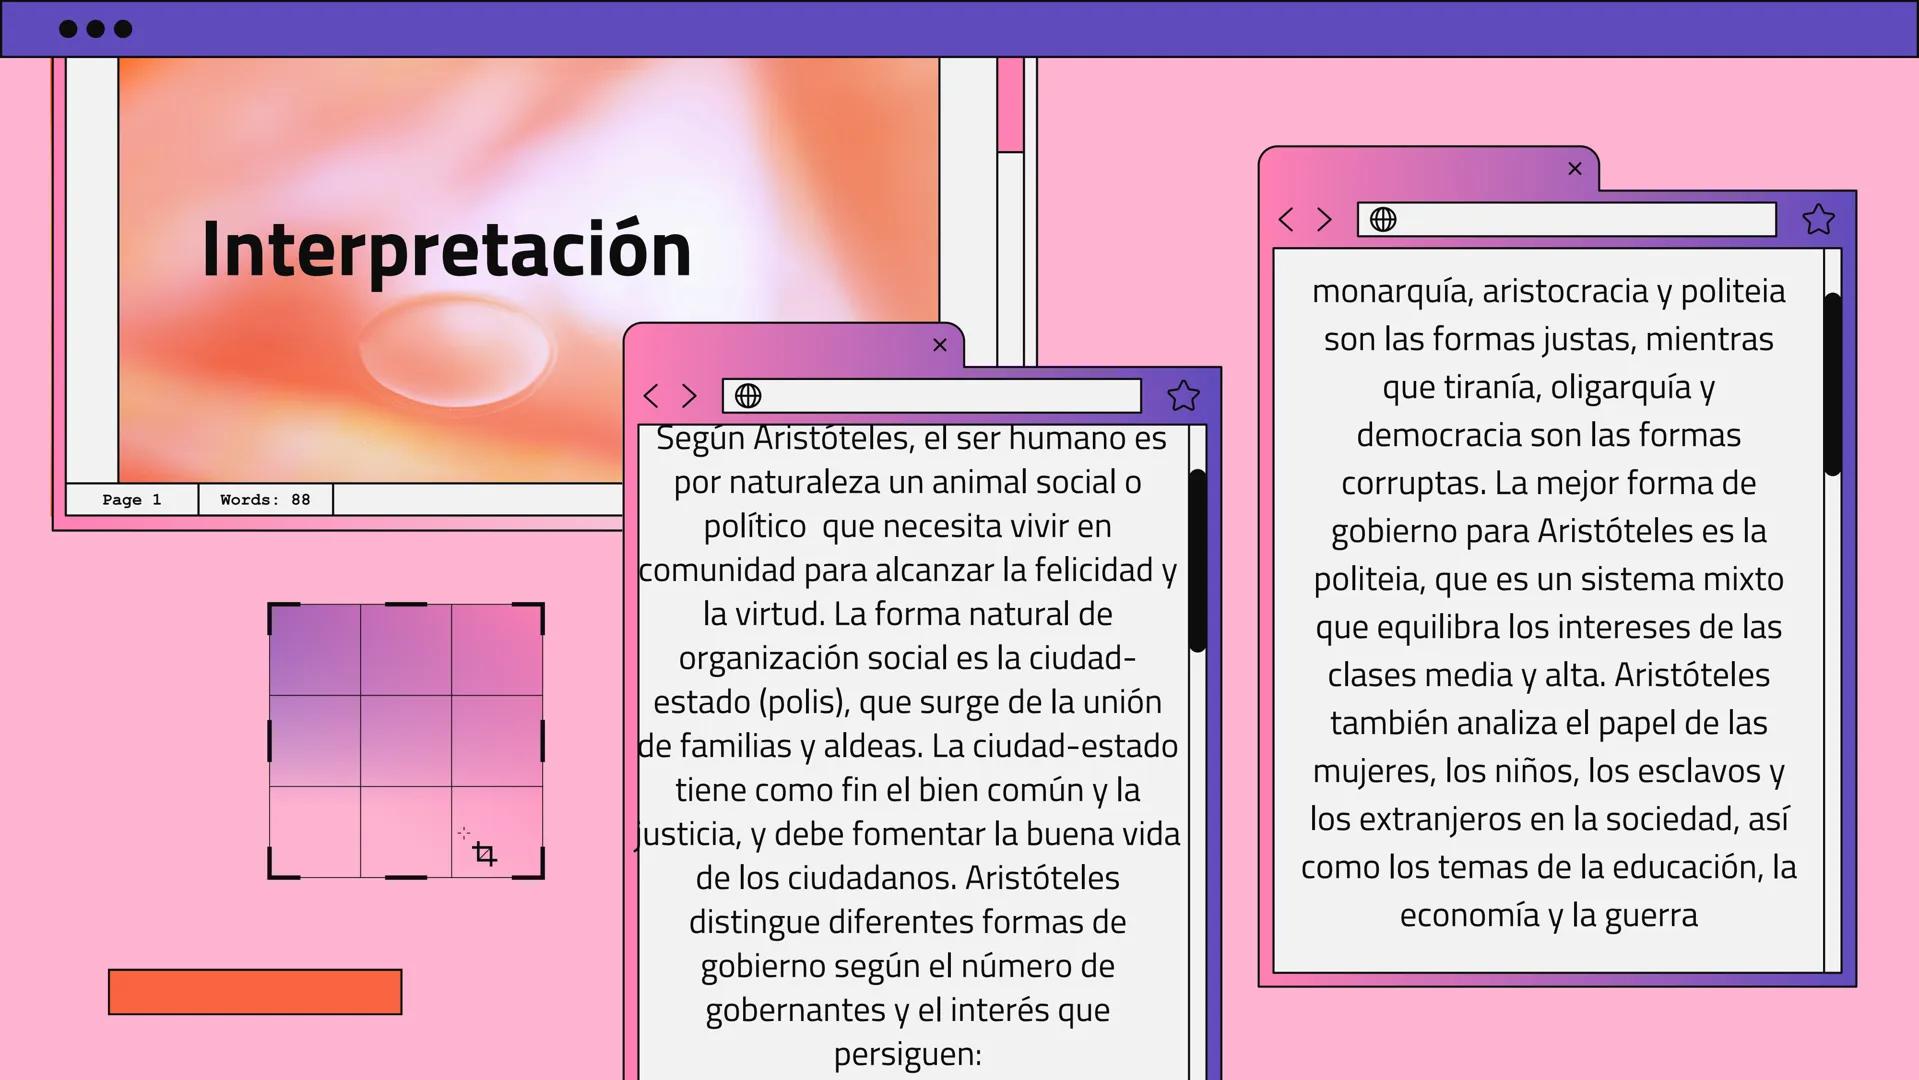
Task: Click the back arrow in the right browser window
Action: point(1286,220)
